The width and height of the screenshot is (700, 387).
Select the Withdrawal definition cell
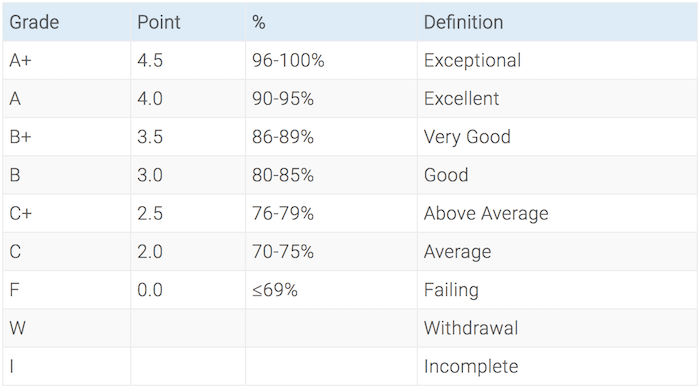point(557,328)
